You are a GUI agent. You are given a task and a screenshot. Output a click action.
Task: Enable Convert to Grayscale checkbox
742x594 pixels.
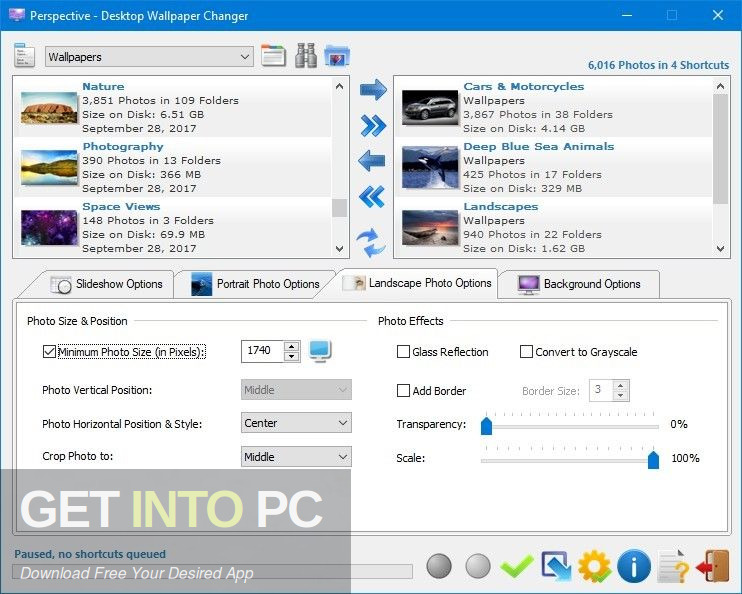tap(526, 352)
